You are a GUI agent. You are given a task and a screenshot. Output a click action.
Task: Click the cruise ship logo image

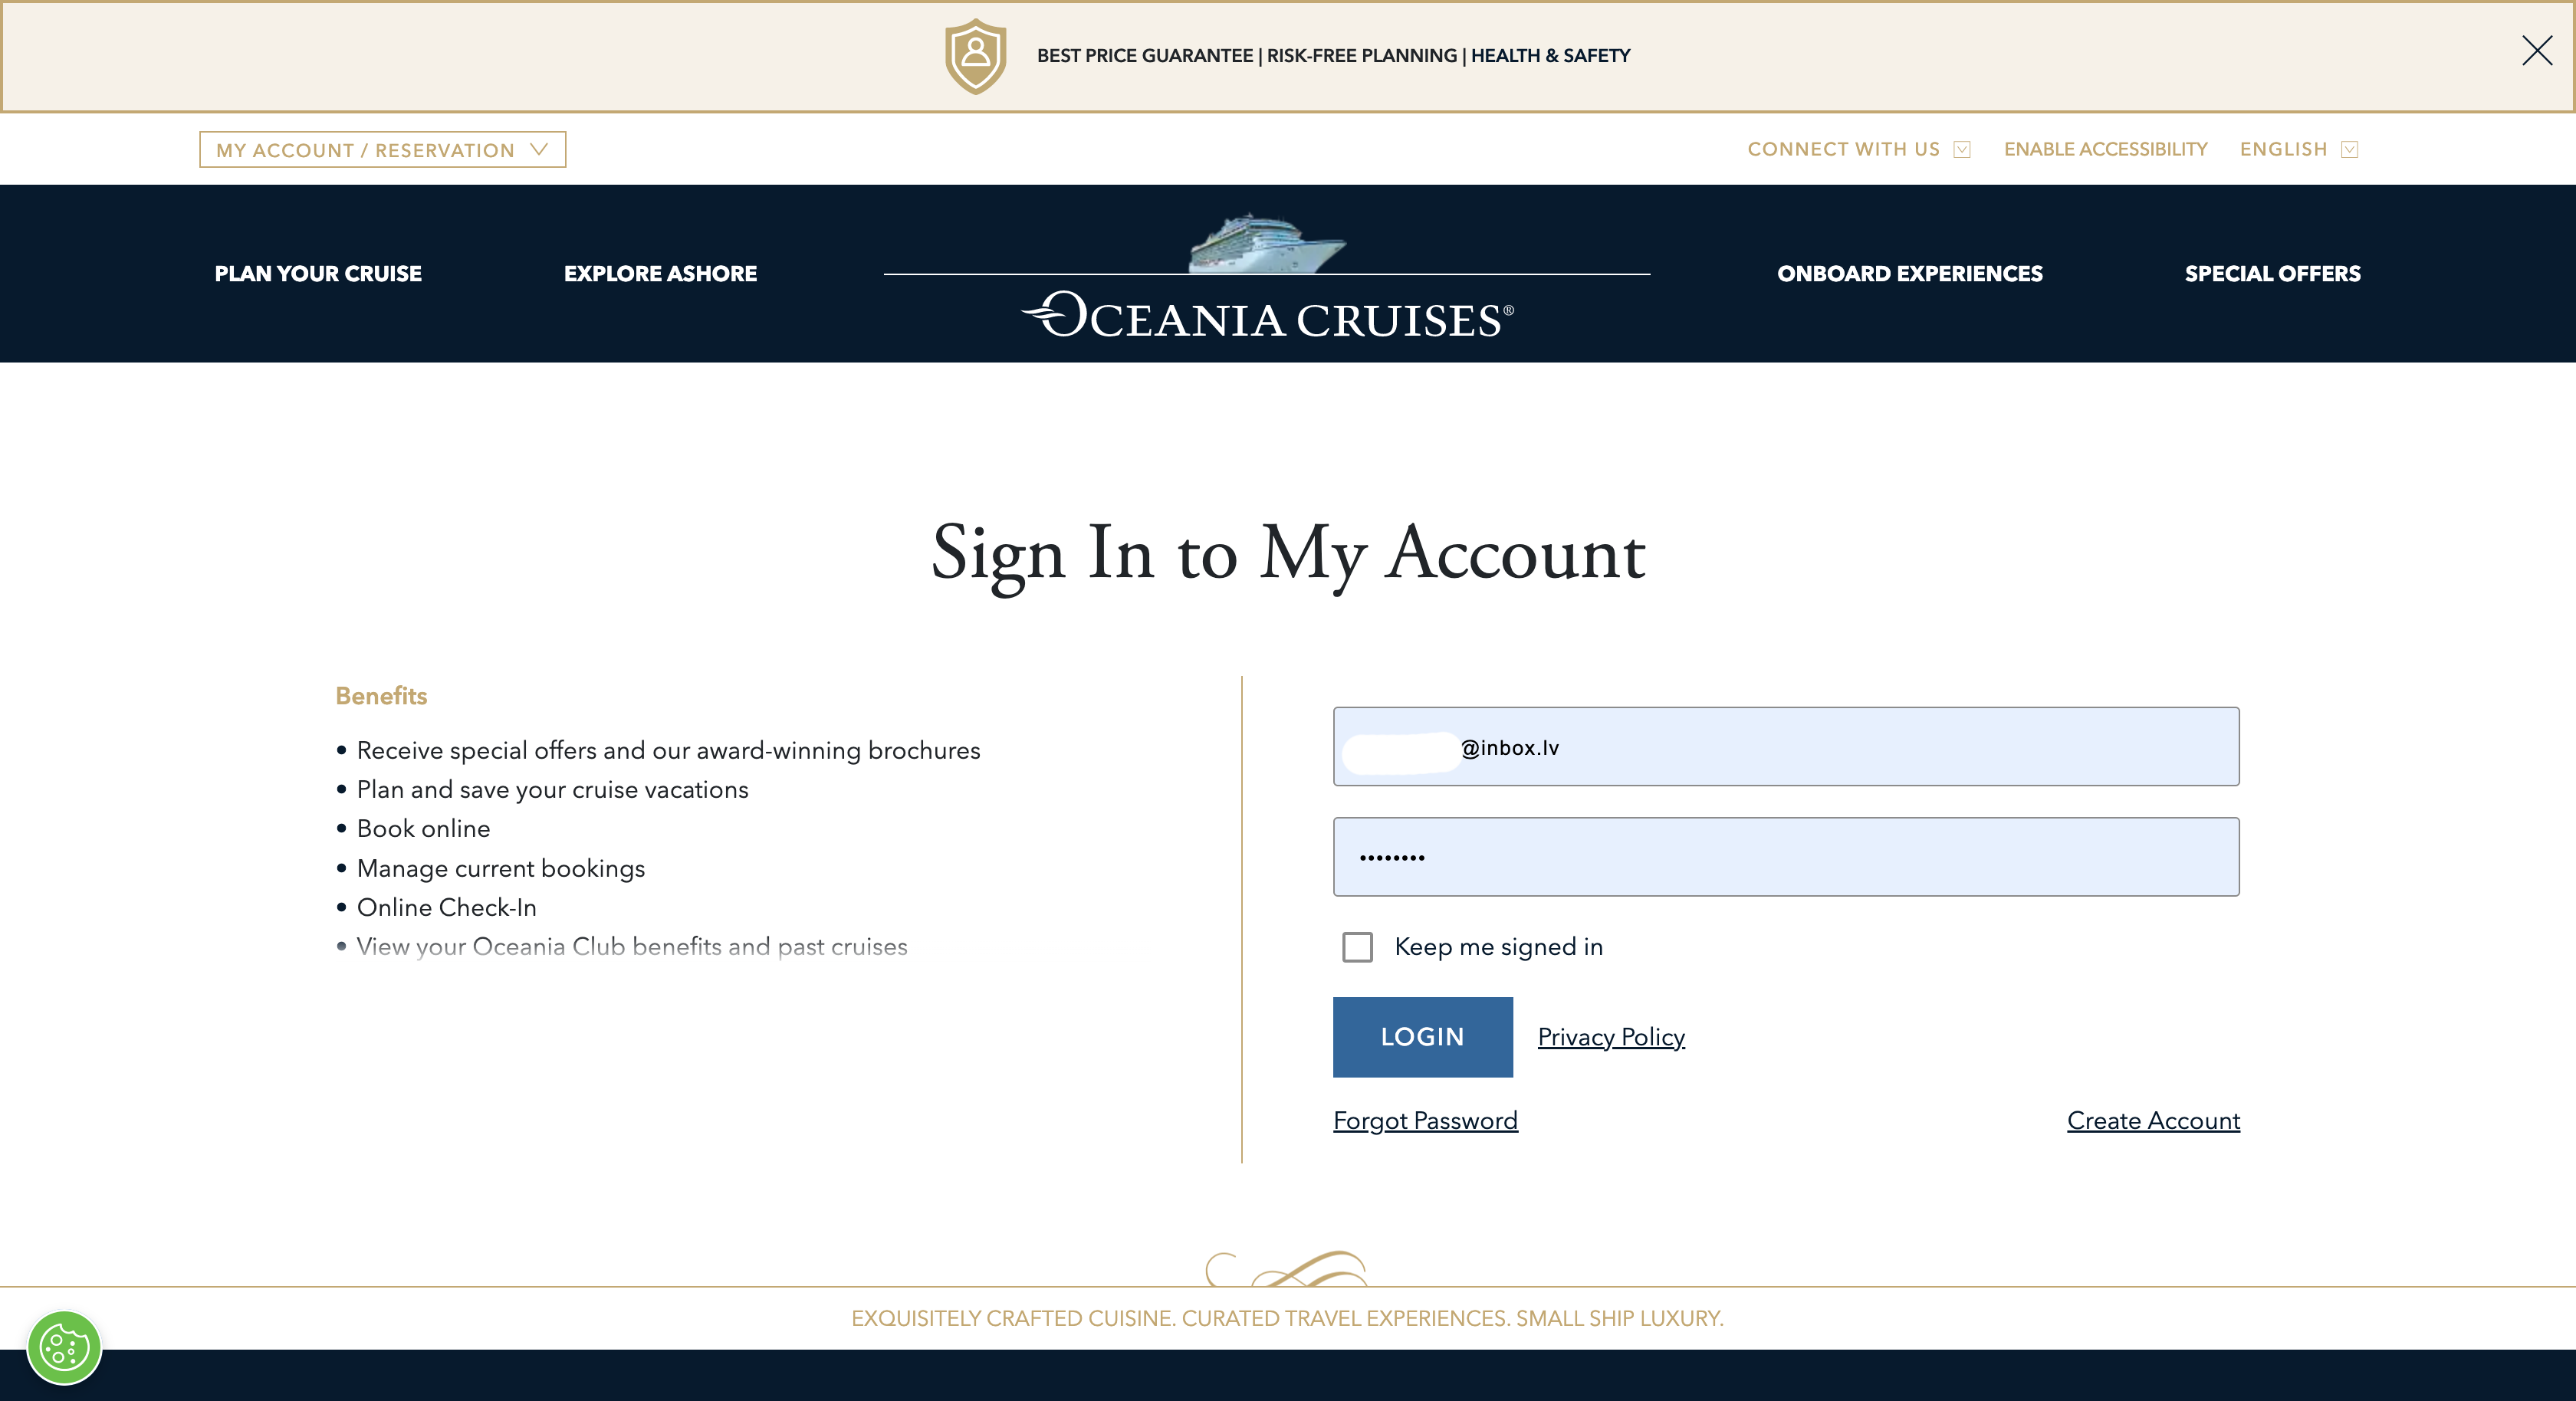[1267, 242]
